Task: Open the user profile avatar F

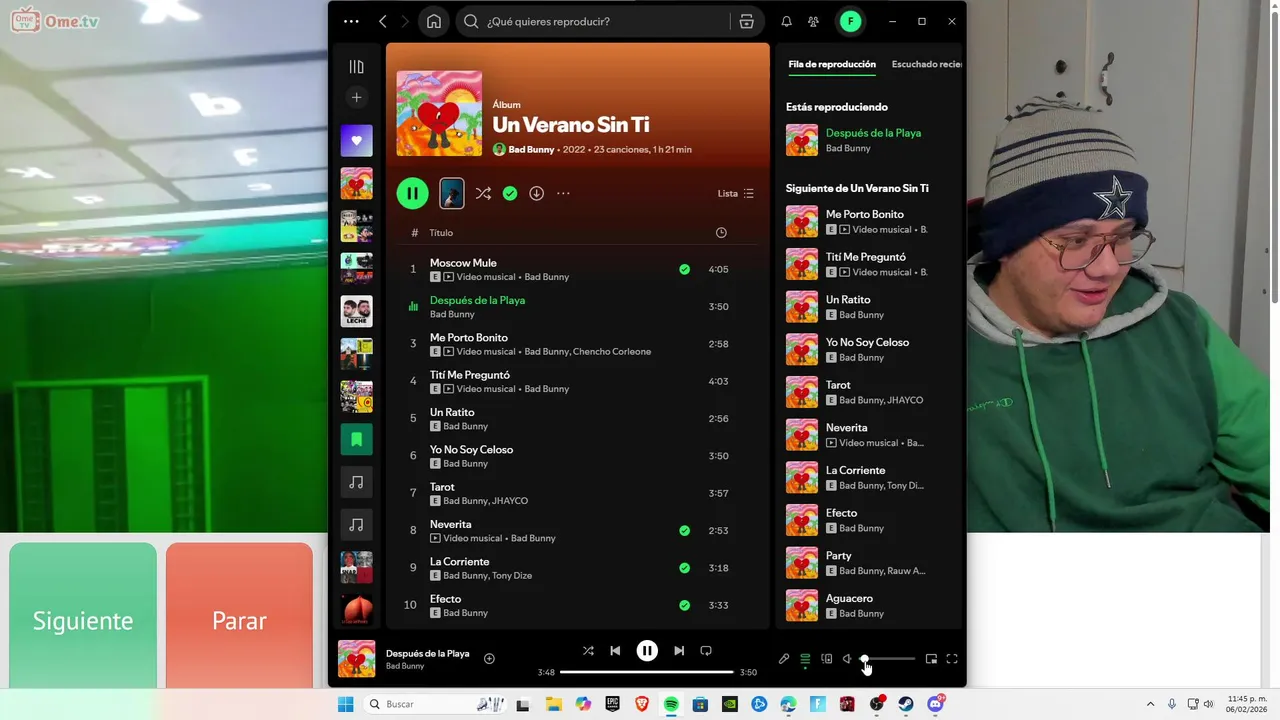Action: pyautogui.click(x=850, y=21)
